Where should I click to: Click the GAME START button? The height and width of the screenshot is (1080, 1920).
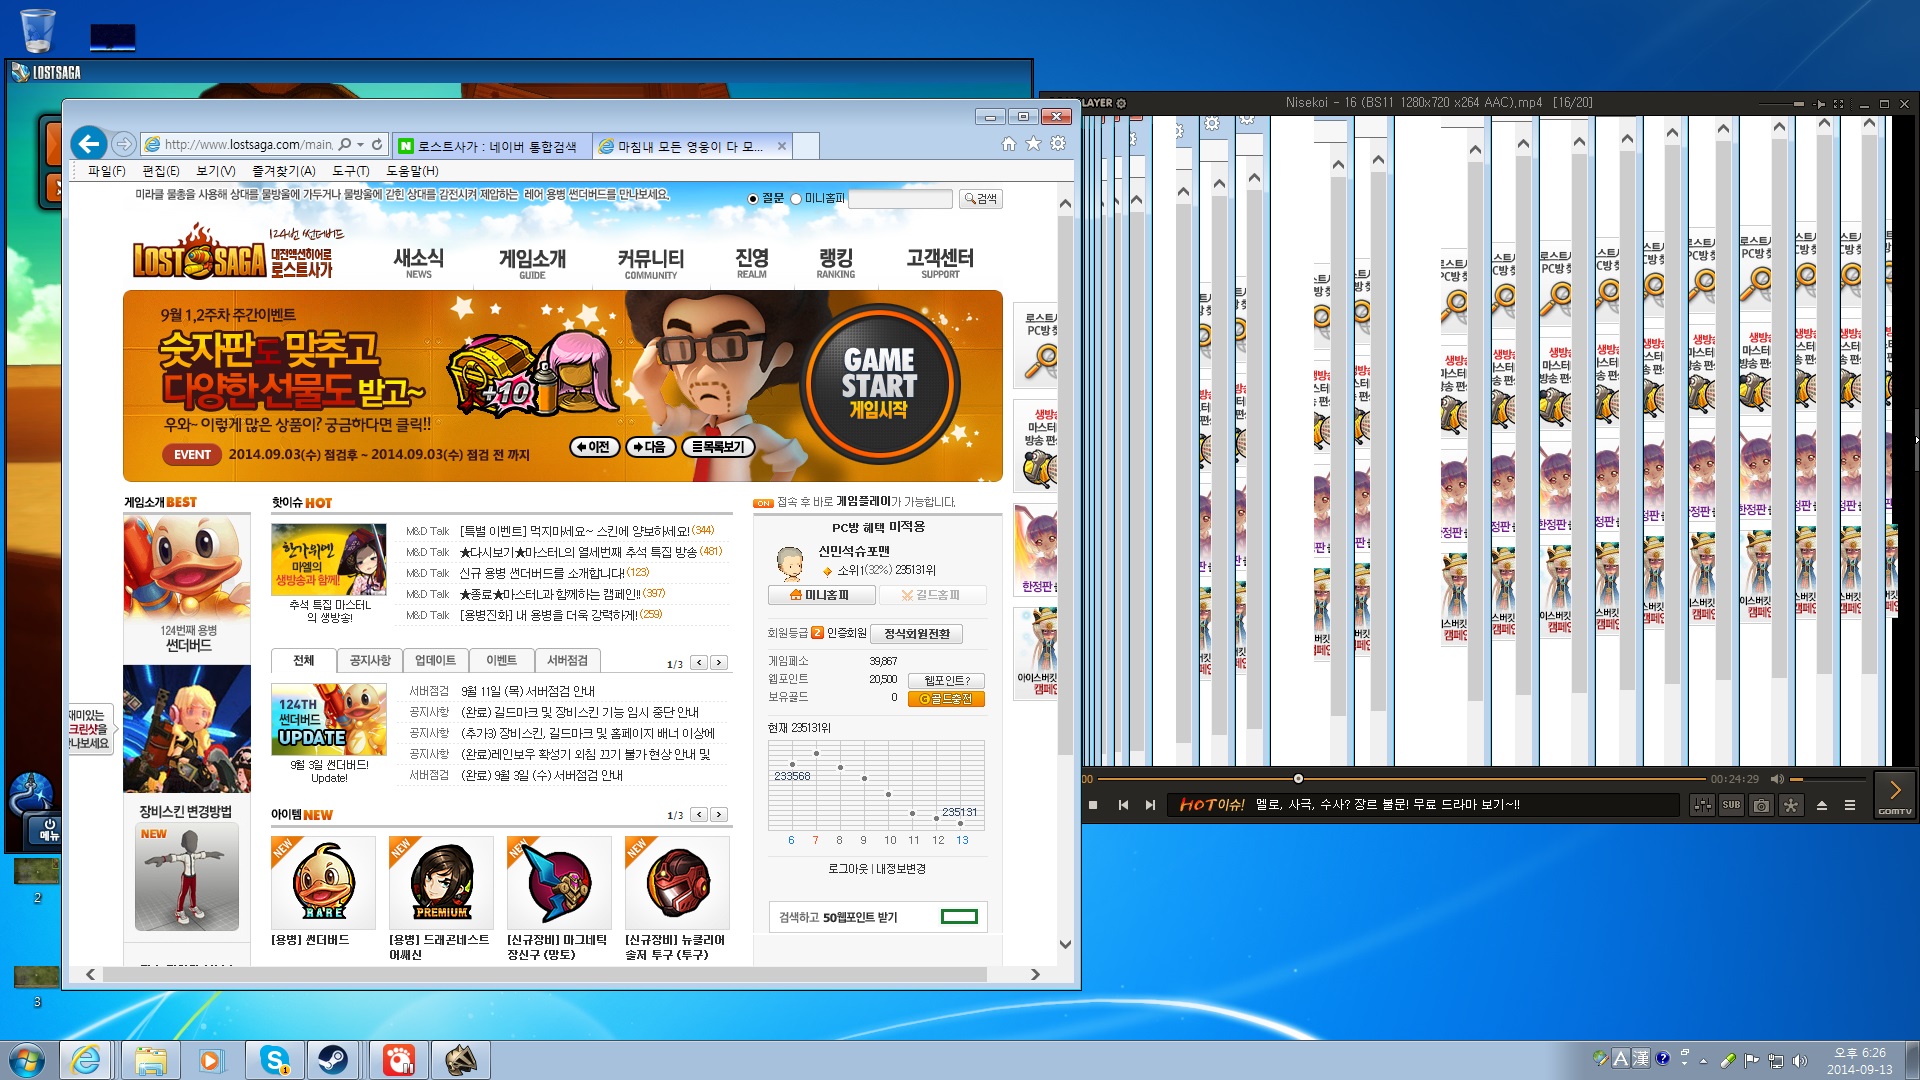click(879, 385)
